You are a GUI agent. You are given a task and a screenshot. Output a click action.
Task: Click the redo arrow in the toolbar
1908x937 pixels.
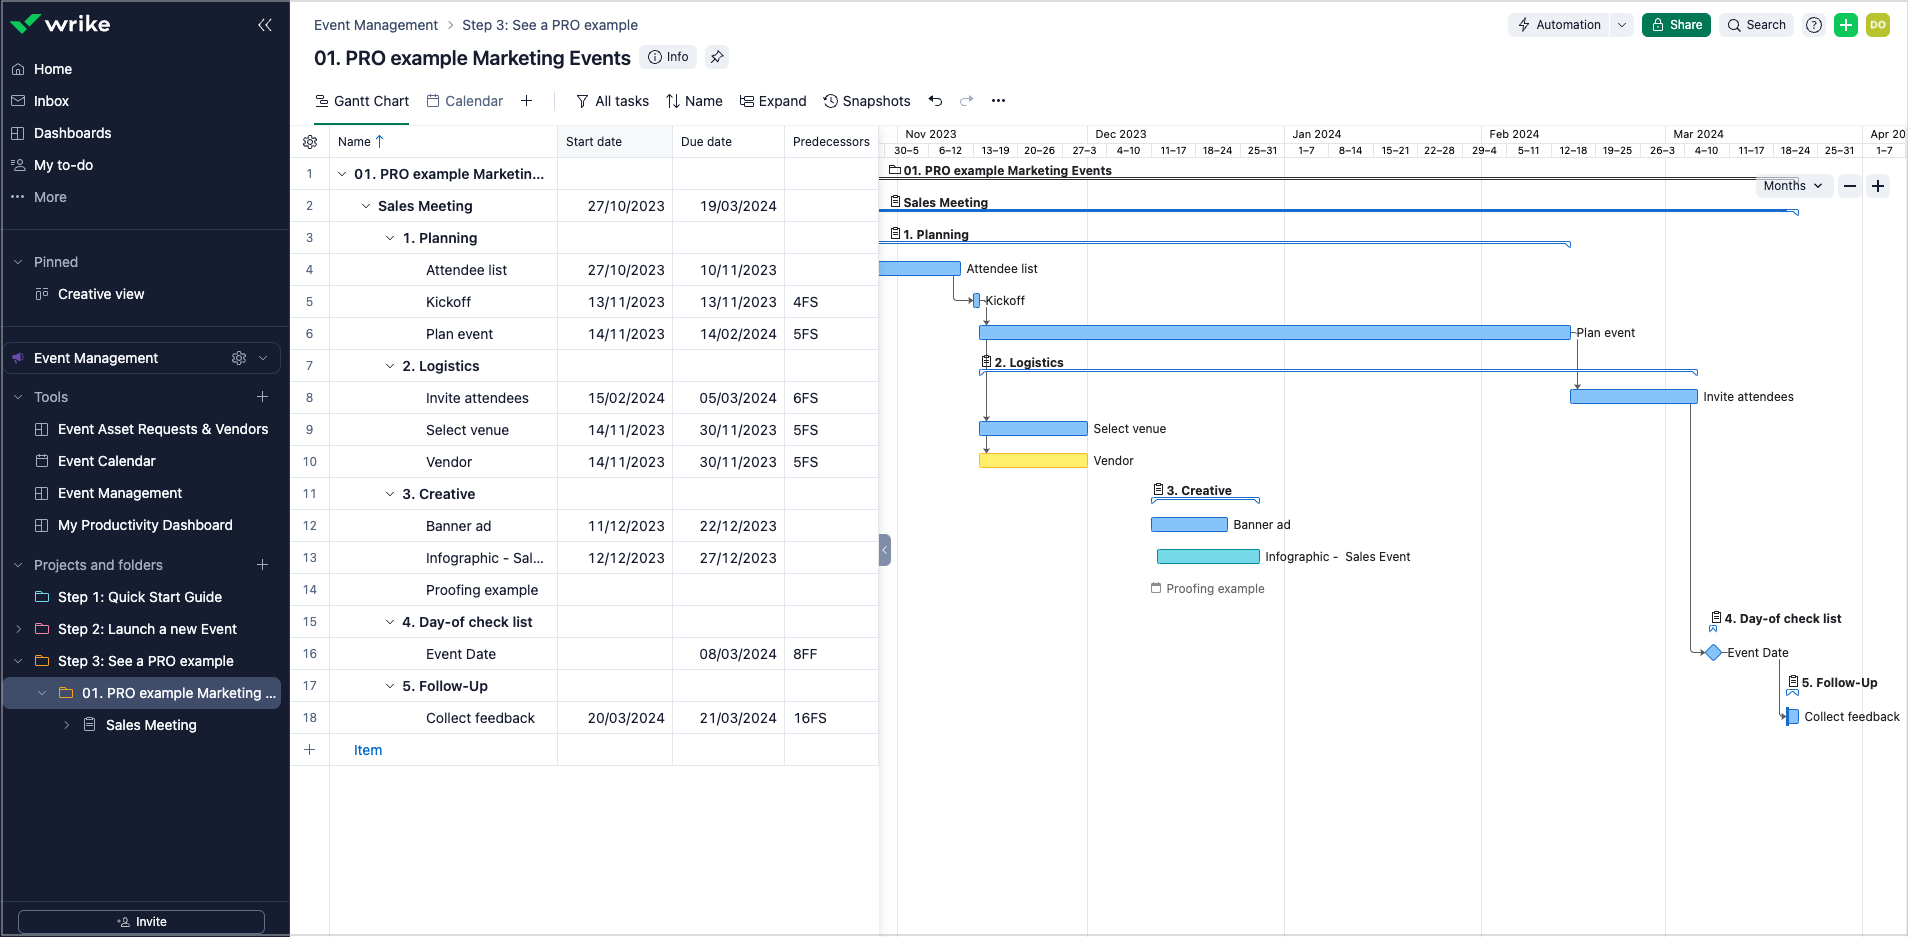[x=965, y=100]
